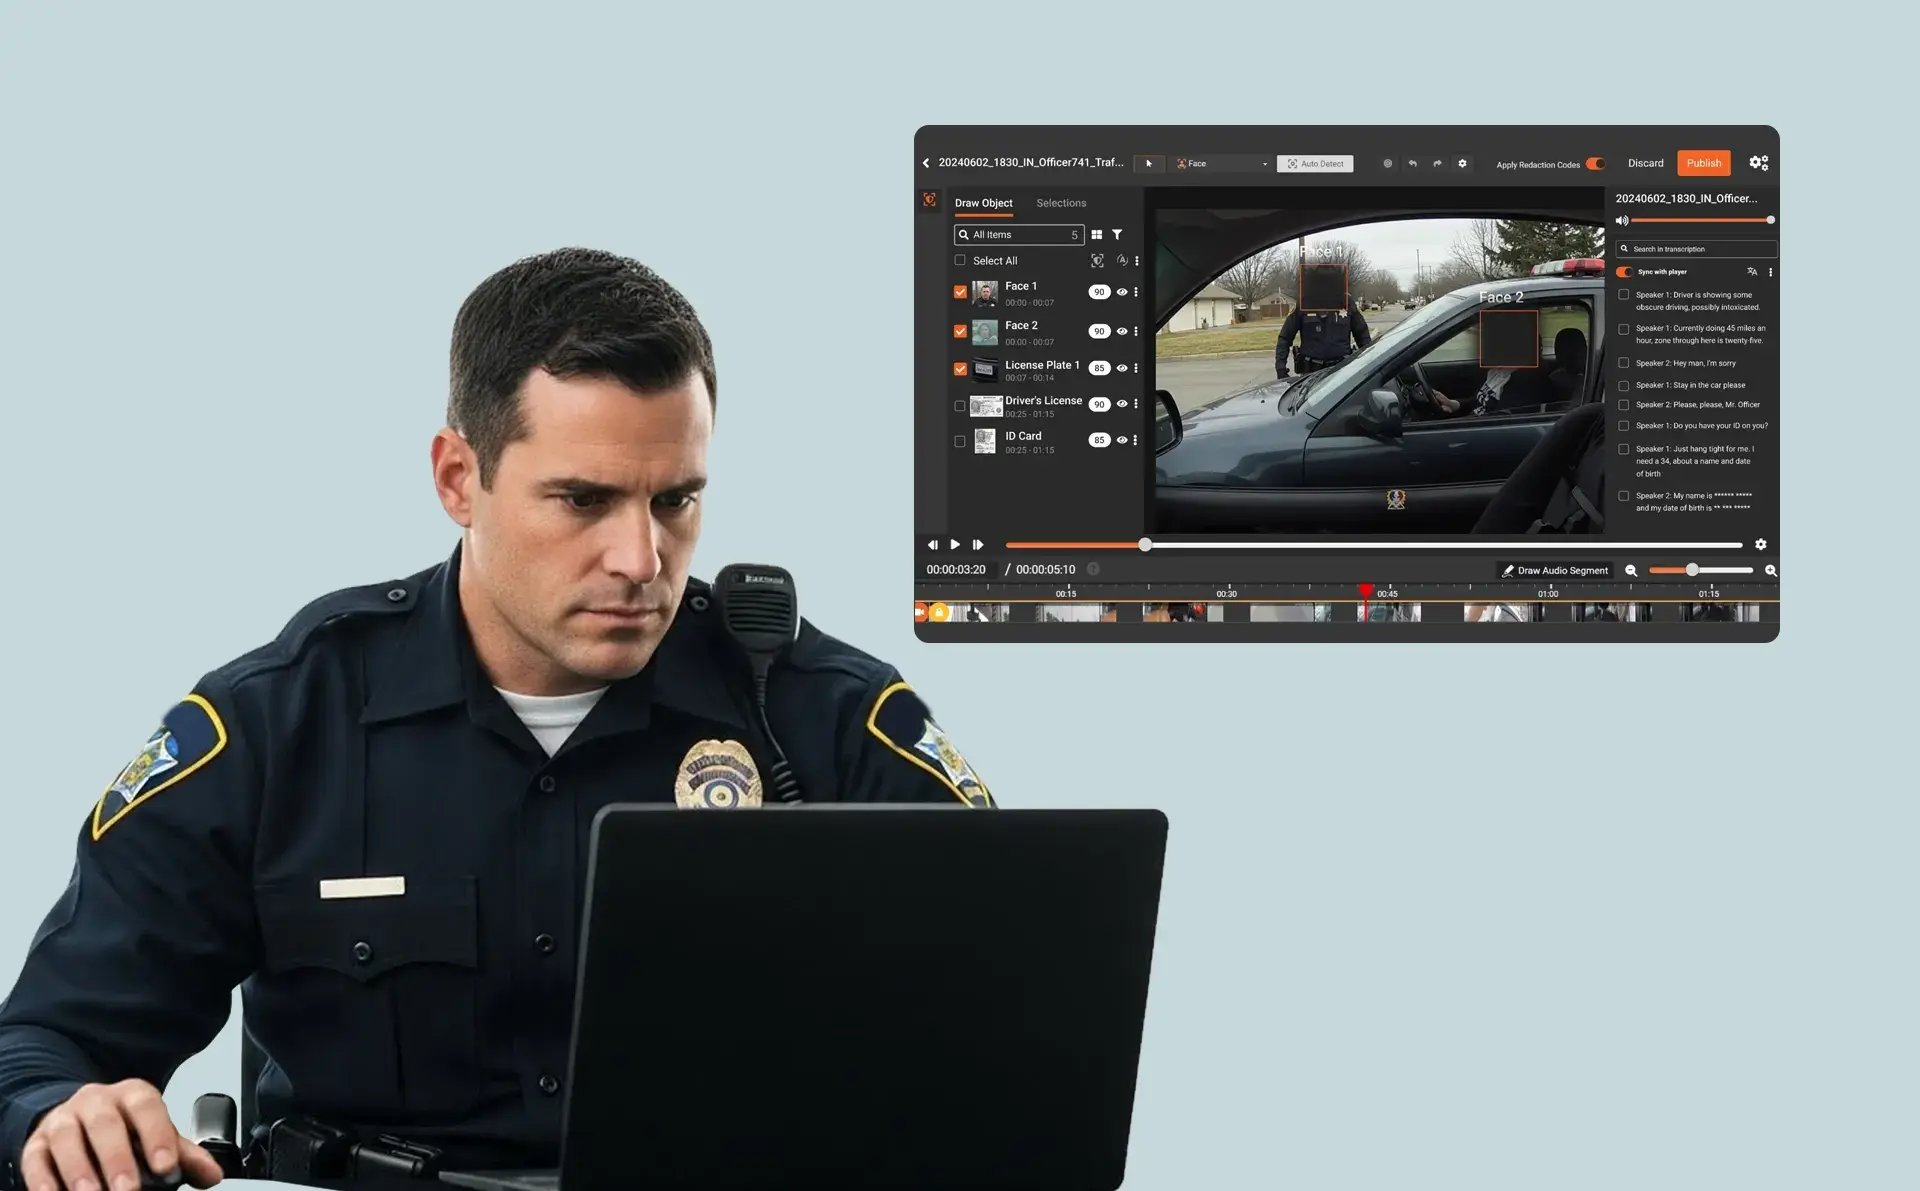Select the pointer cursor tool
Viewport: 1920px width, 1191px height.
tap(1148, 163)
